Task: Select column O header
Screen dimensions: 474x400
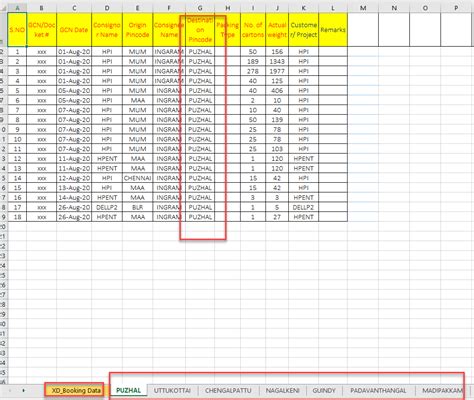Action: click(x=425, y=8)
